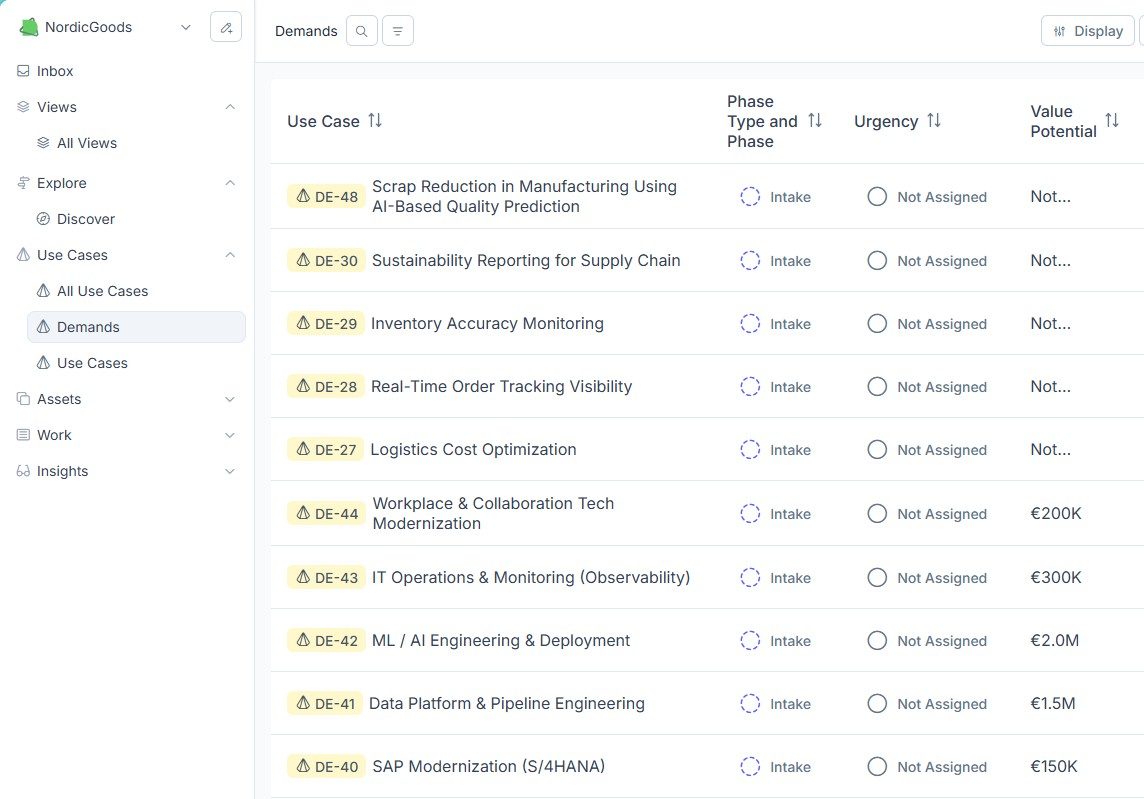The image size is (1144, 799).
Task: Open All Views in sidebar
Action: click(x=87, y=143)
